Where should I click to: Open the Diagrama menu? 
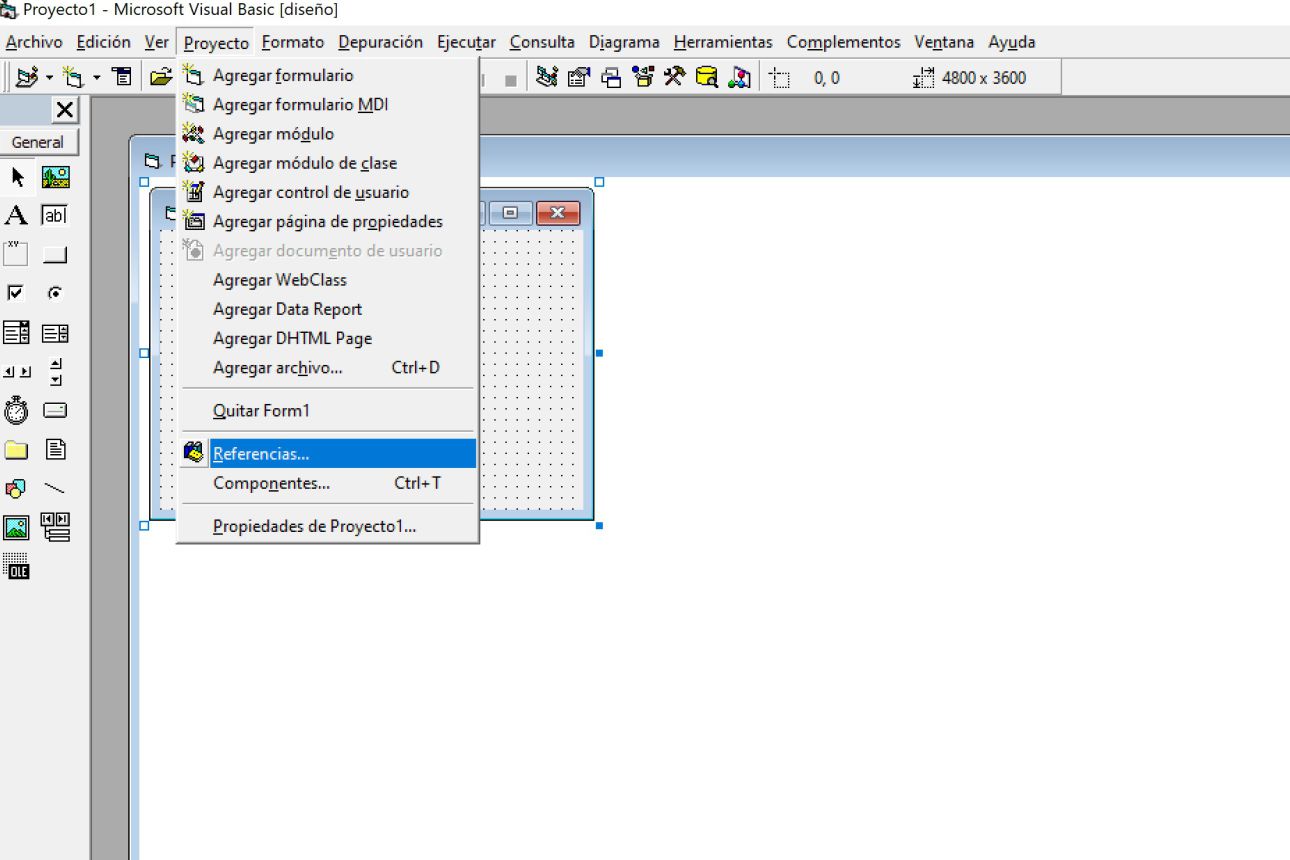pyautogui.click(x=624, y=42)
